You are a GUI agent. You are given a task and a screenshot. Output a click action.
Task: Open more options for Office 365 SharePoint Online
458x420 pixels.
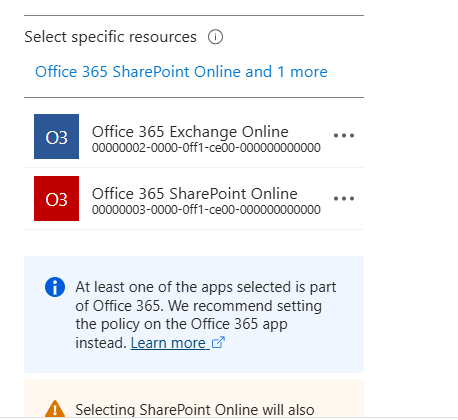(344, 198)
